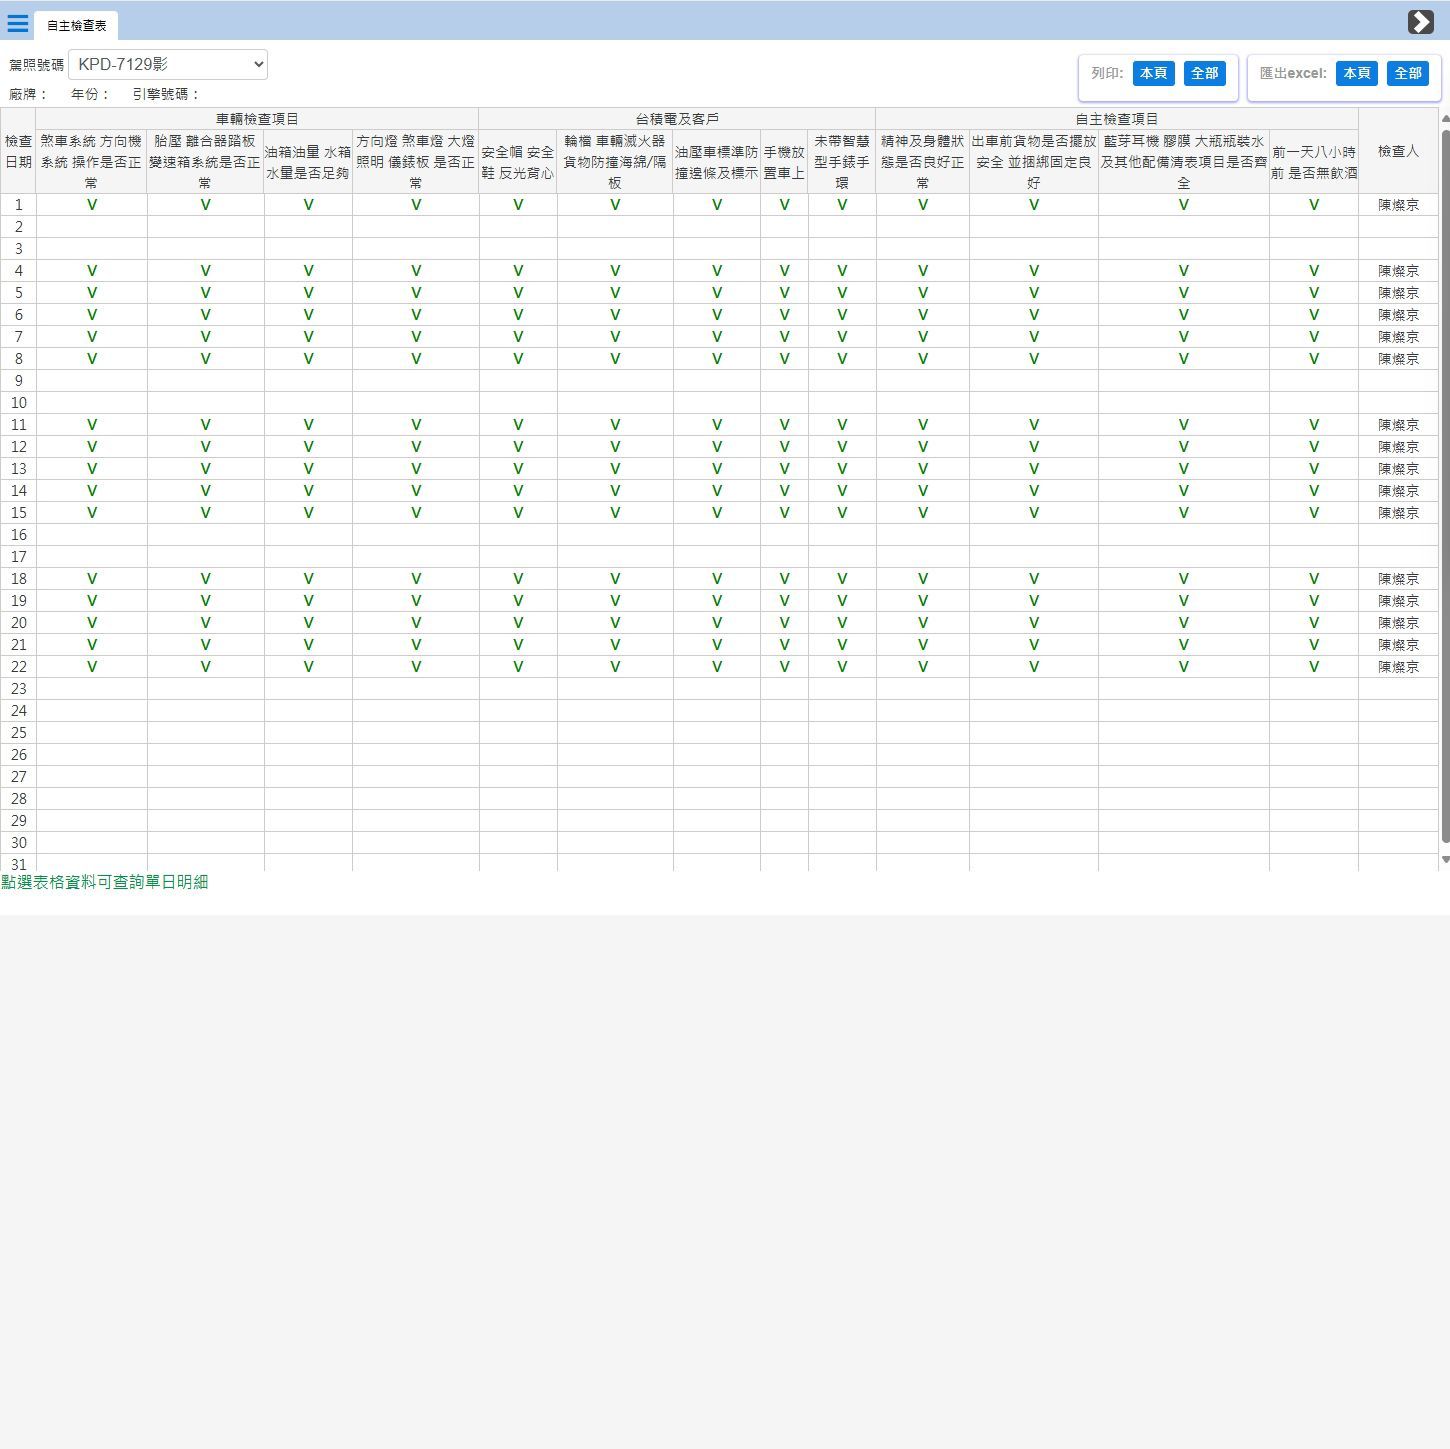This screenshot has height=1449, width=1450.
Task: Click the date cell for day 30
Action: pyautogui.click(x=18, y=843)
